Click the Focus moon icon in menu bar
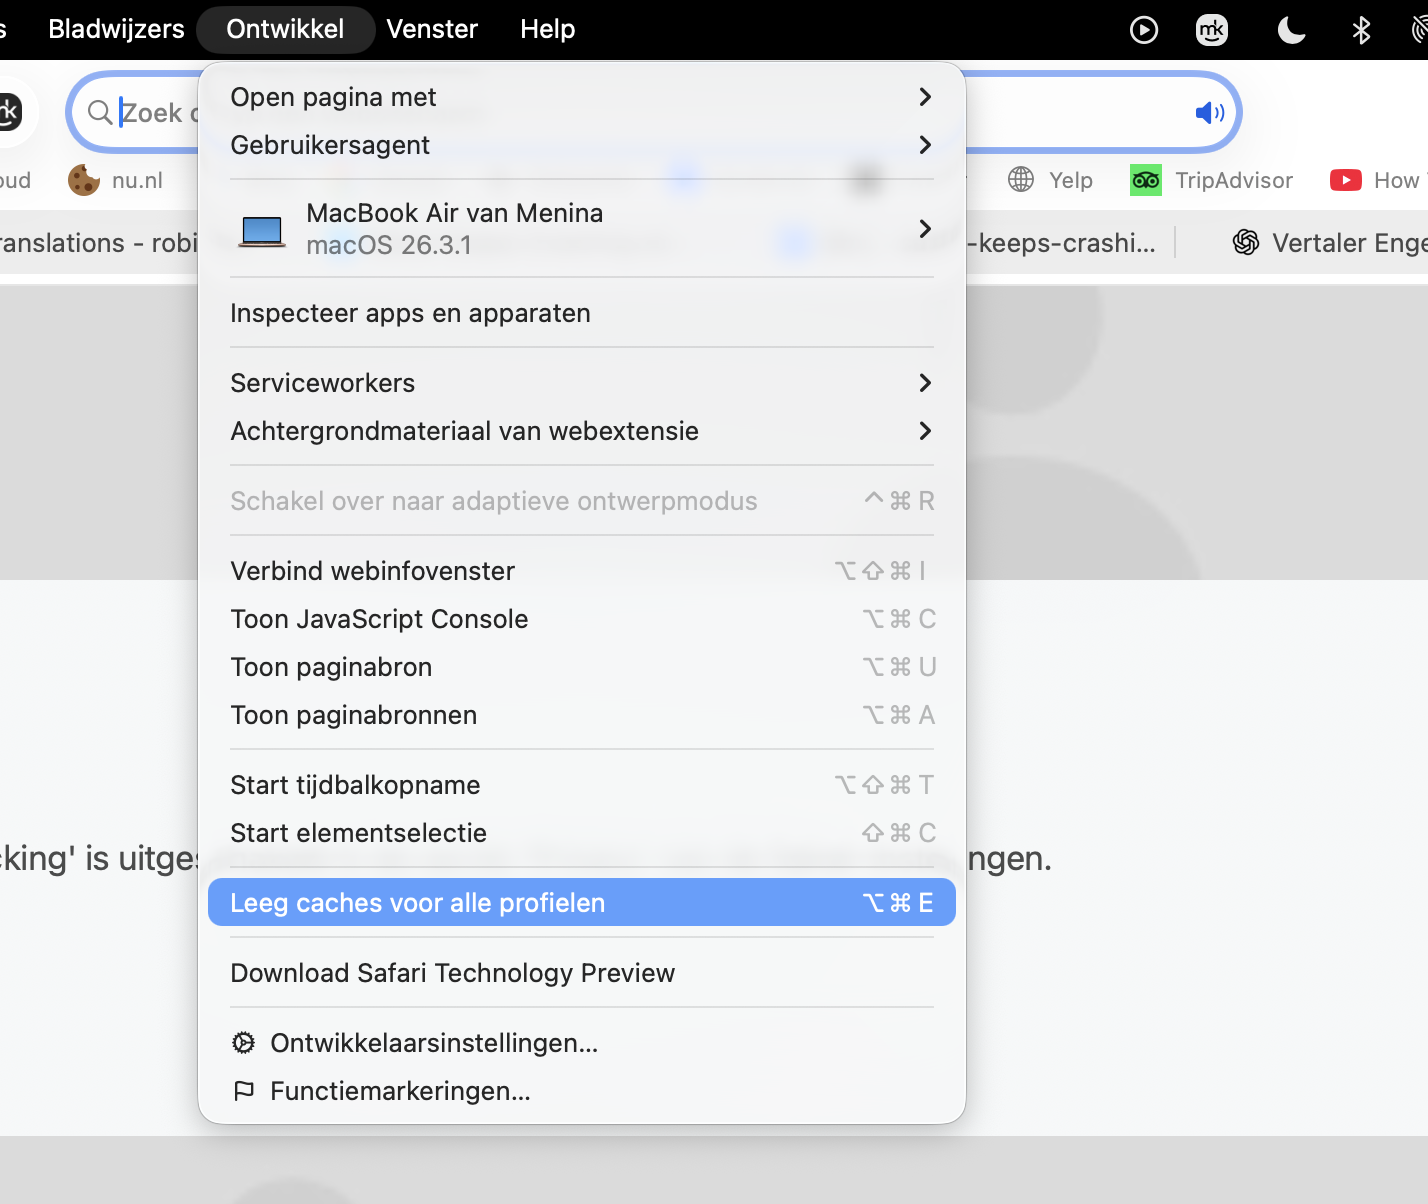Image resolution: width=1428 pixels, height=1204 pixels. pos(1291,29)
